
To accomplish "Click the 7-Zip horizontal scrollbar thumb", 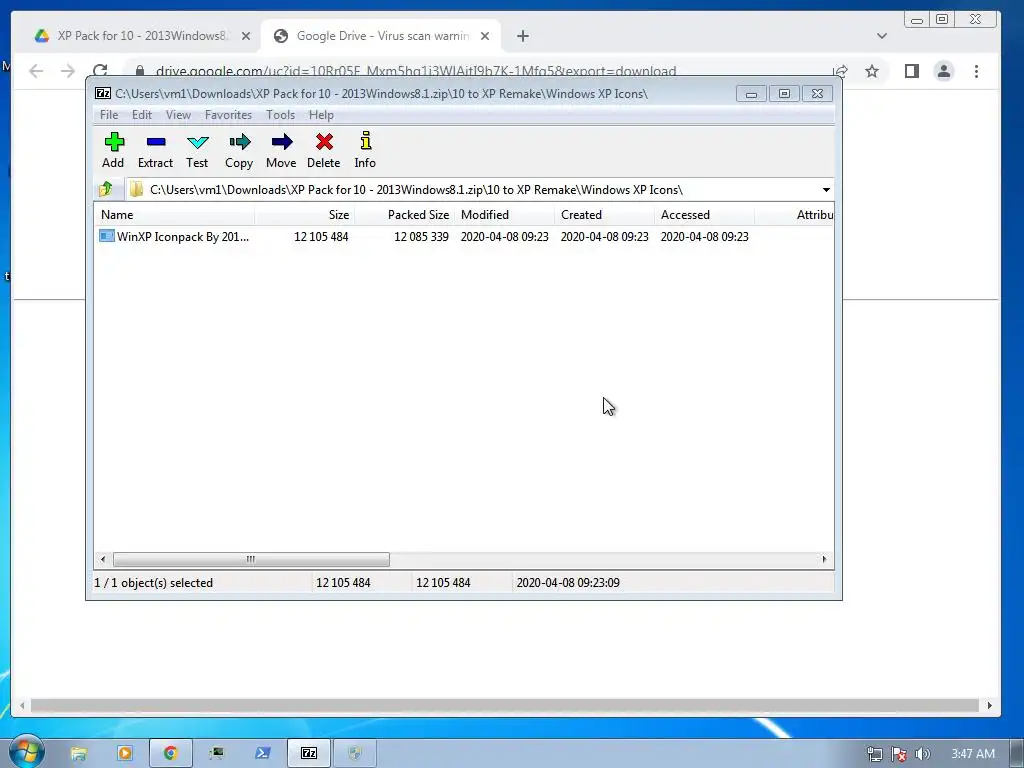I will 251,560.
